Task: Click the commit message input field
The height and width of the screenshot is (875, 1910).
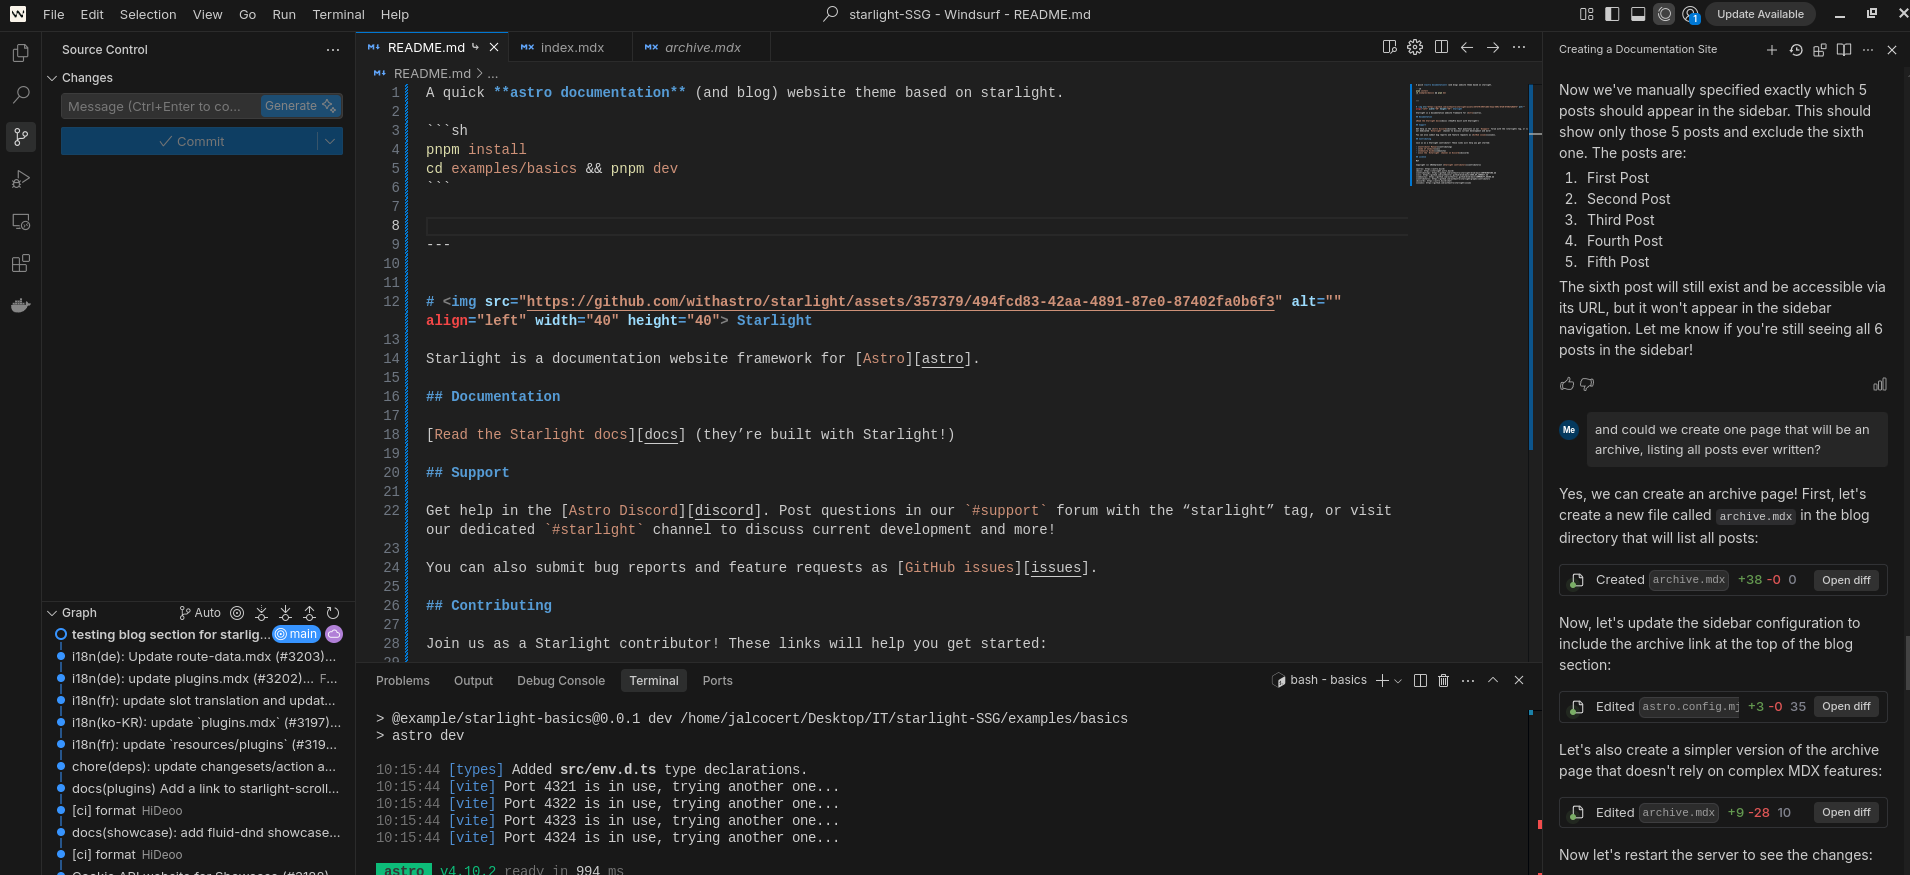Action: 160,106
